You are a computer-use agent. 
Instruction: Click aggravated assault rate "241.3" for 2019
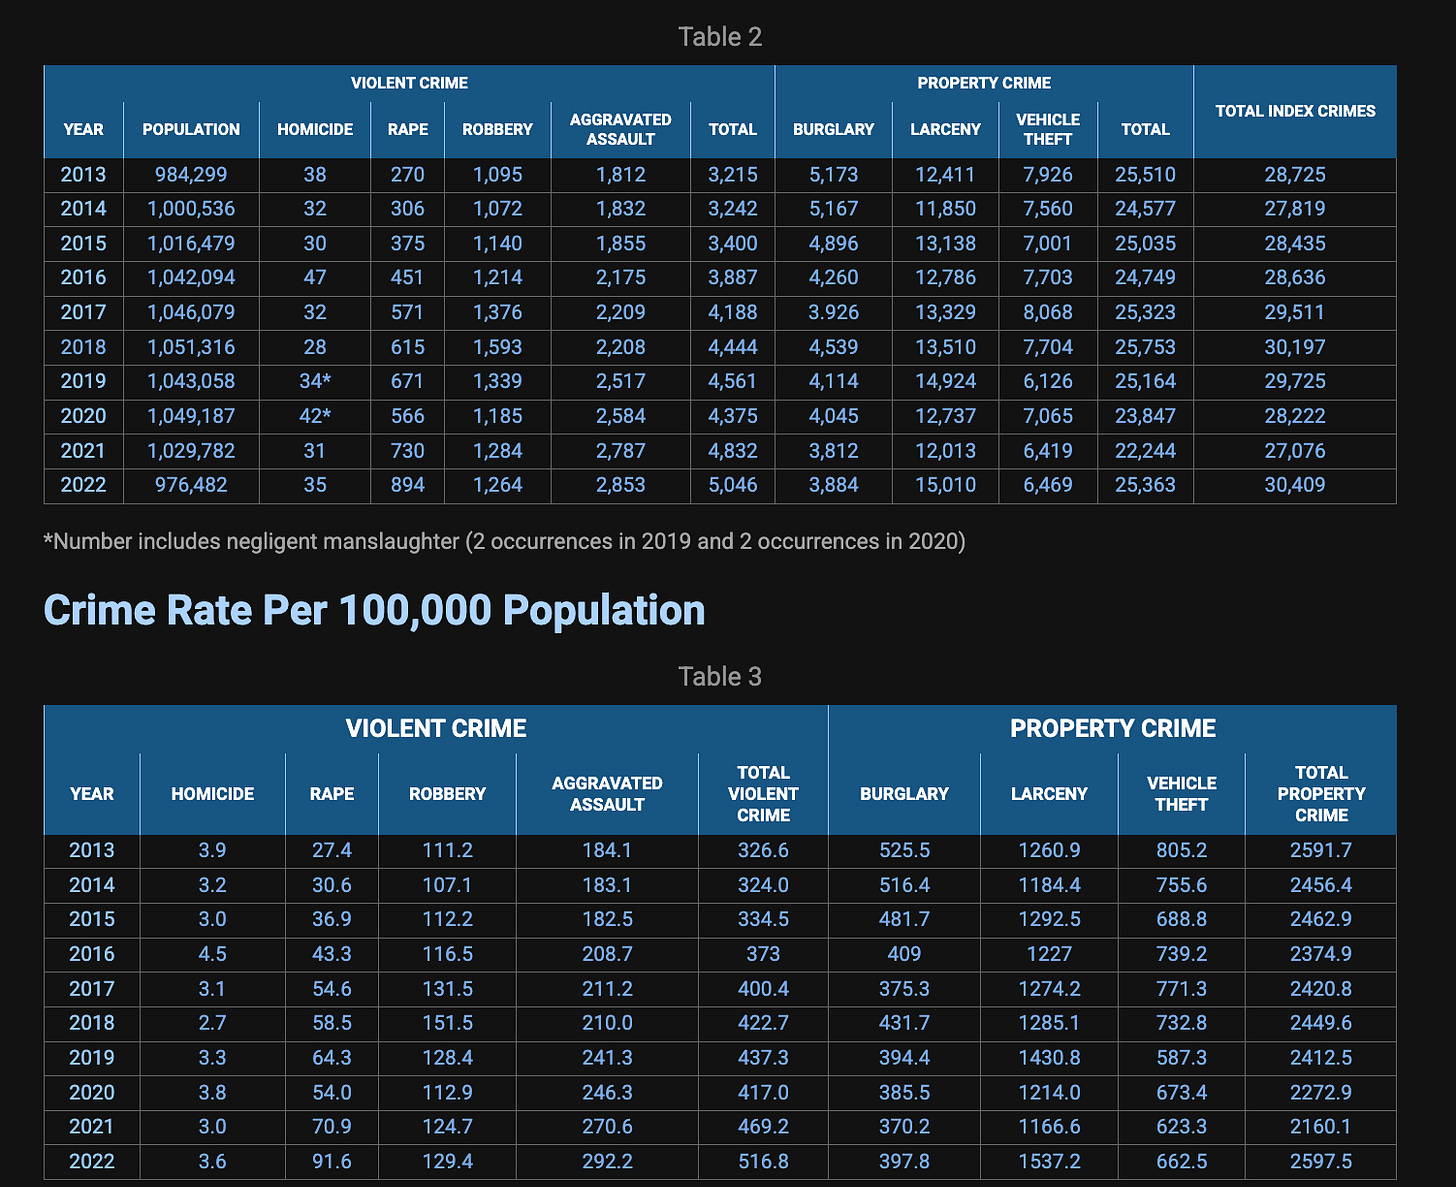coord(607,1058)
